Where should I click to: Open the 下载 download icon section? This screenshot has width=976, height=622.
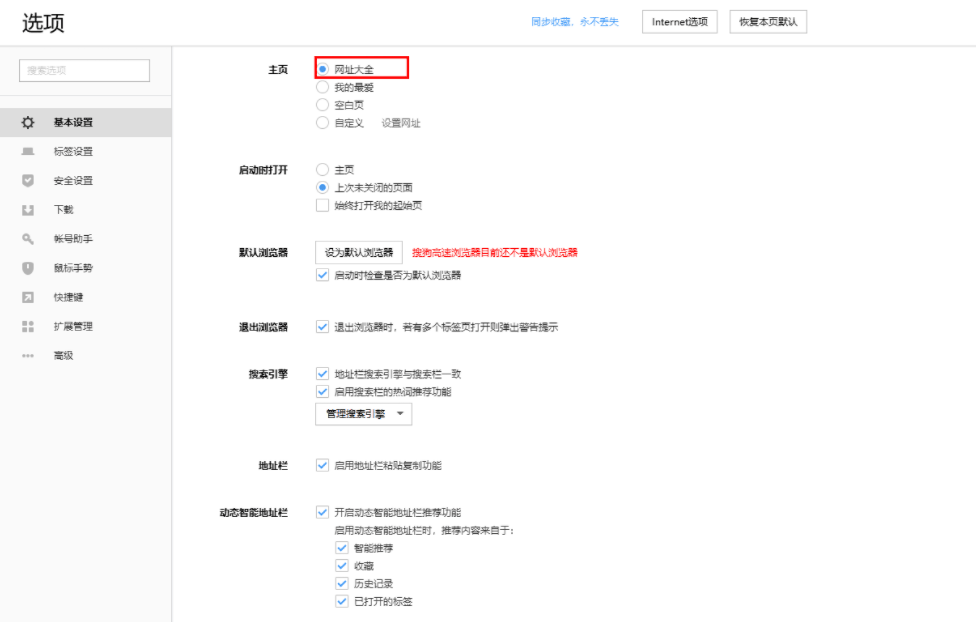pos(27,210)
